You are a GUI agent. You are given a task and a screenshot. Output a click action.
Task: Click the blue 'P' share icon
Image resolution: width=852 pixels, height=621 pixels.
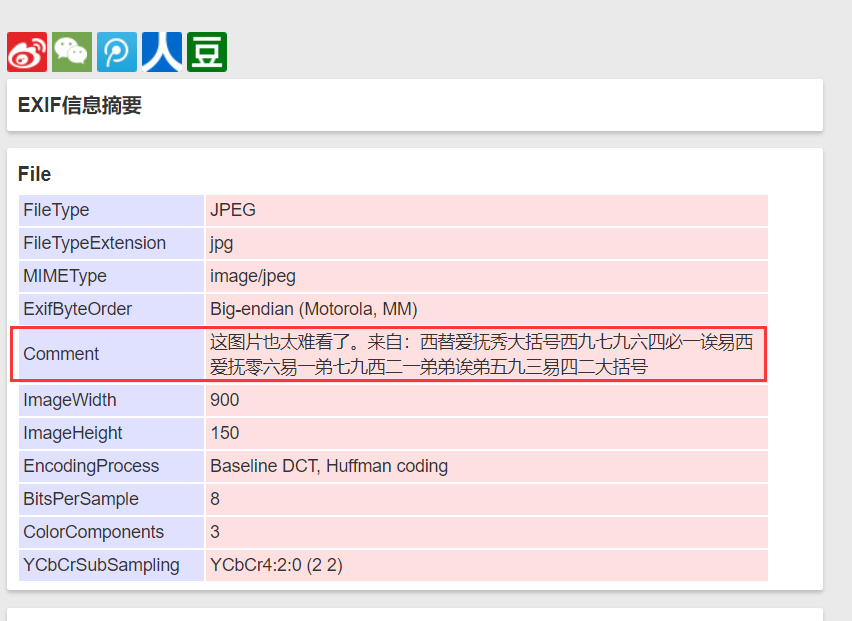pyautogui.click(x=116, y=51)
